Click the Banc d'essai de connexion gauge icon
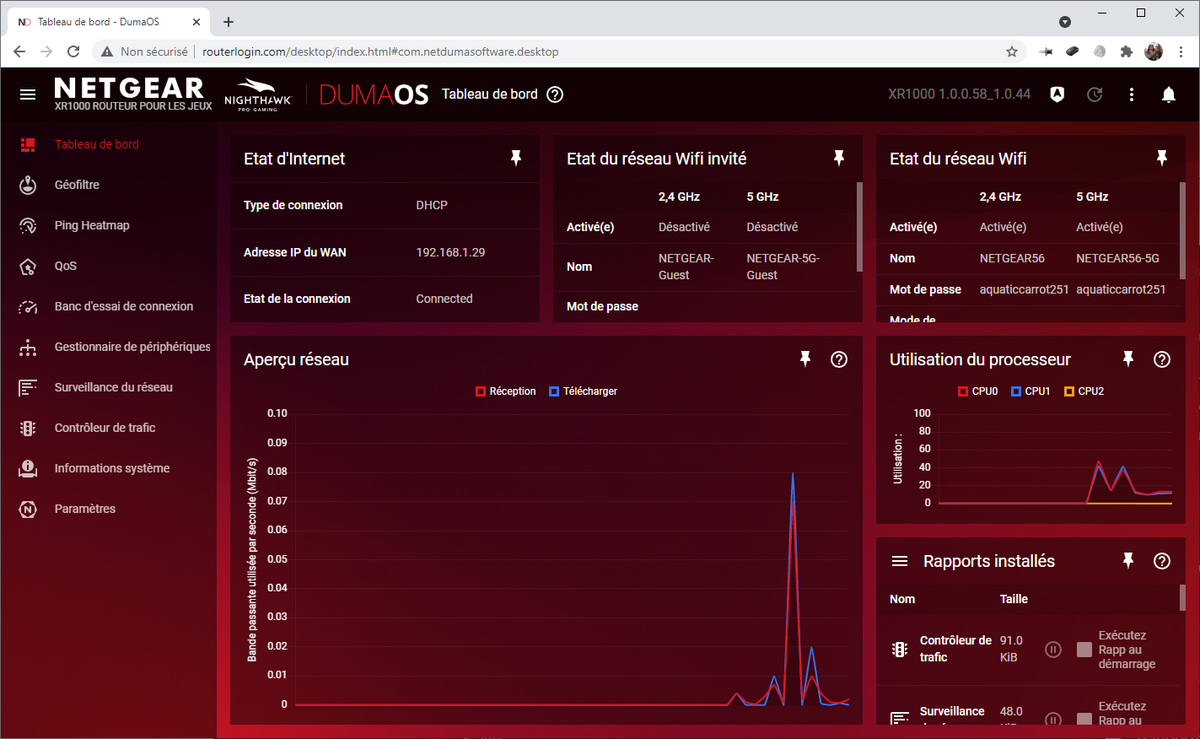The height and width of the screenshot is (739, 1200). pos(28,307)
